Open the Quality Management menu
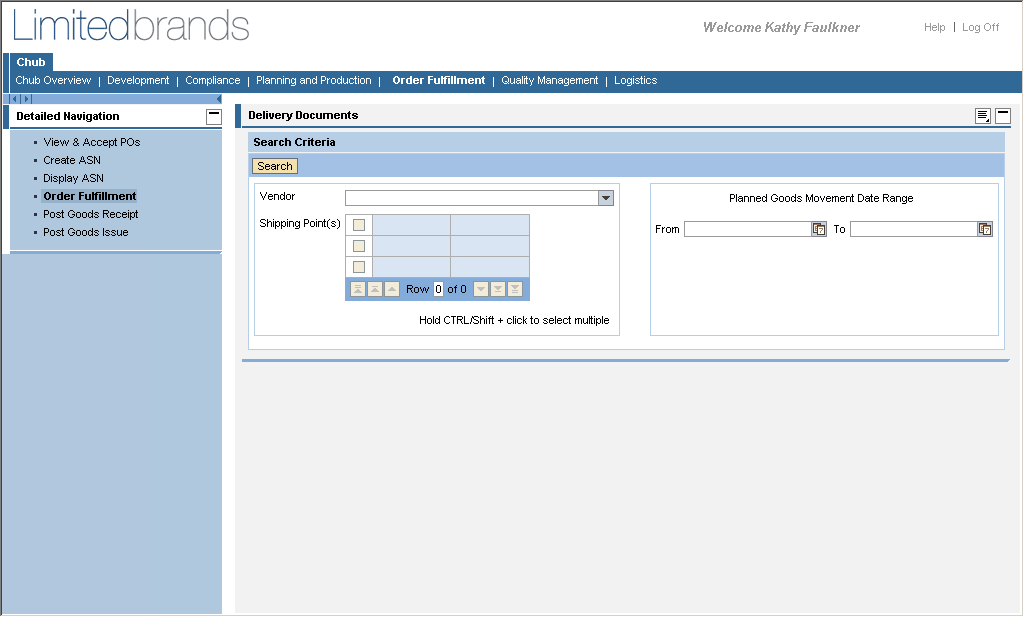The width and height of the screenshot is (1024, 617). point(550,80)
